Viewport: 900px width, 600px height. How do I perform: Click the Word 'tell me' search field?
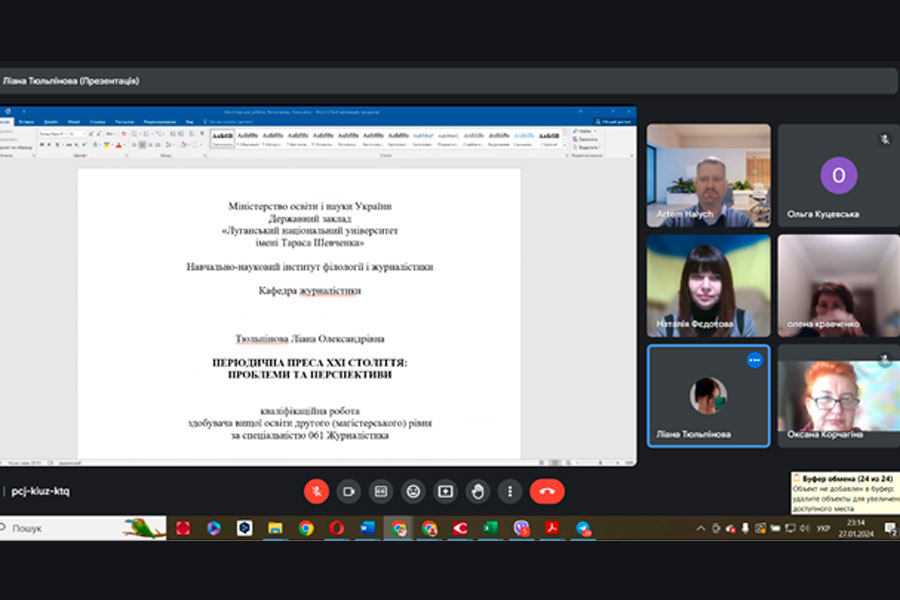(x=229, y=122)
